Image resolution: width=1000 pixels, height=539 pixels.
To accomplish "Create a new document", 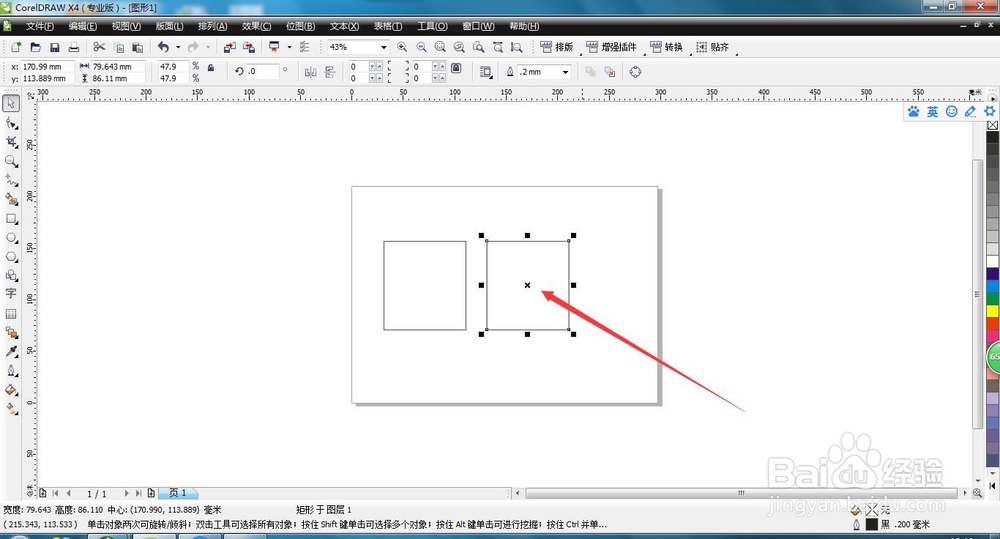I will pos(16,47).
